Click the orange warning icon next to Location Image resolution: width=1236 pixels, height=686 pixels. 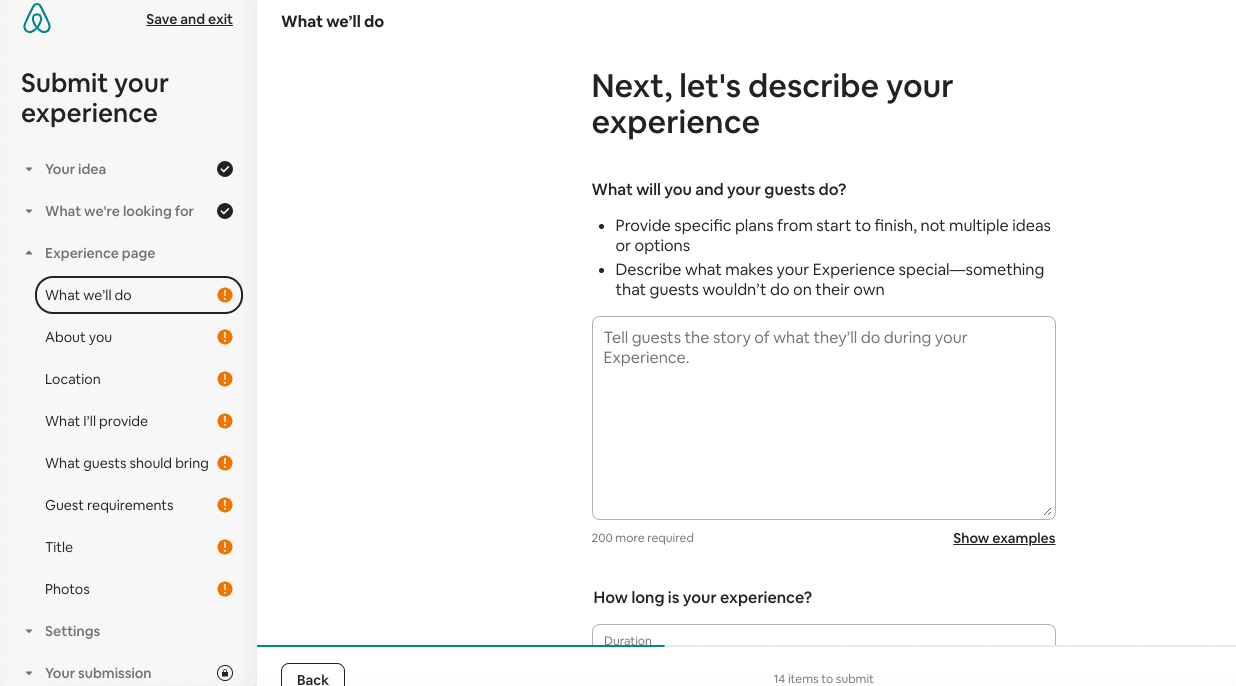coord(225,379)
